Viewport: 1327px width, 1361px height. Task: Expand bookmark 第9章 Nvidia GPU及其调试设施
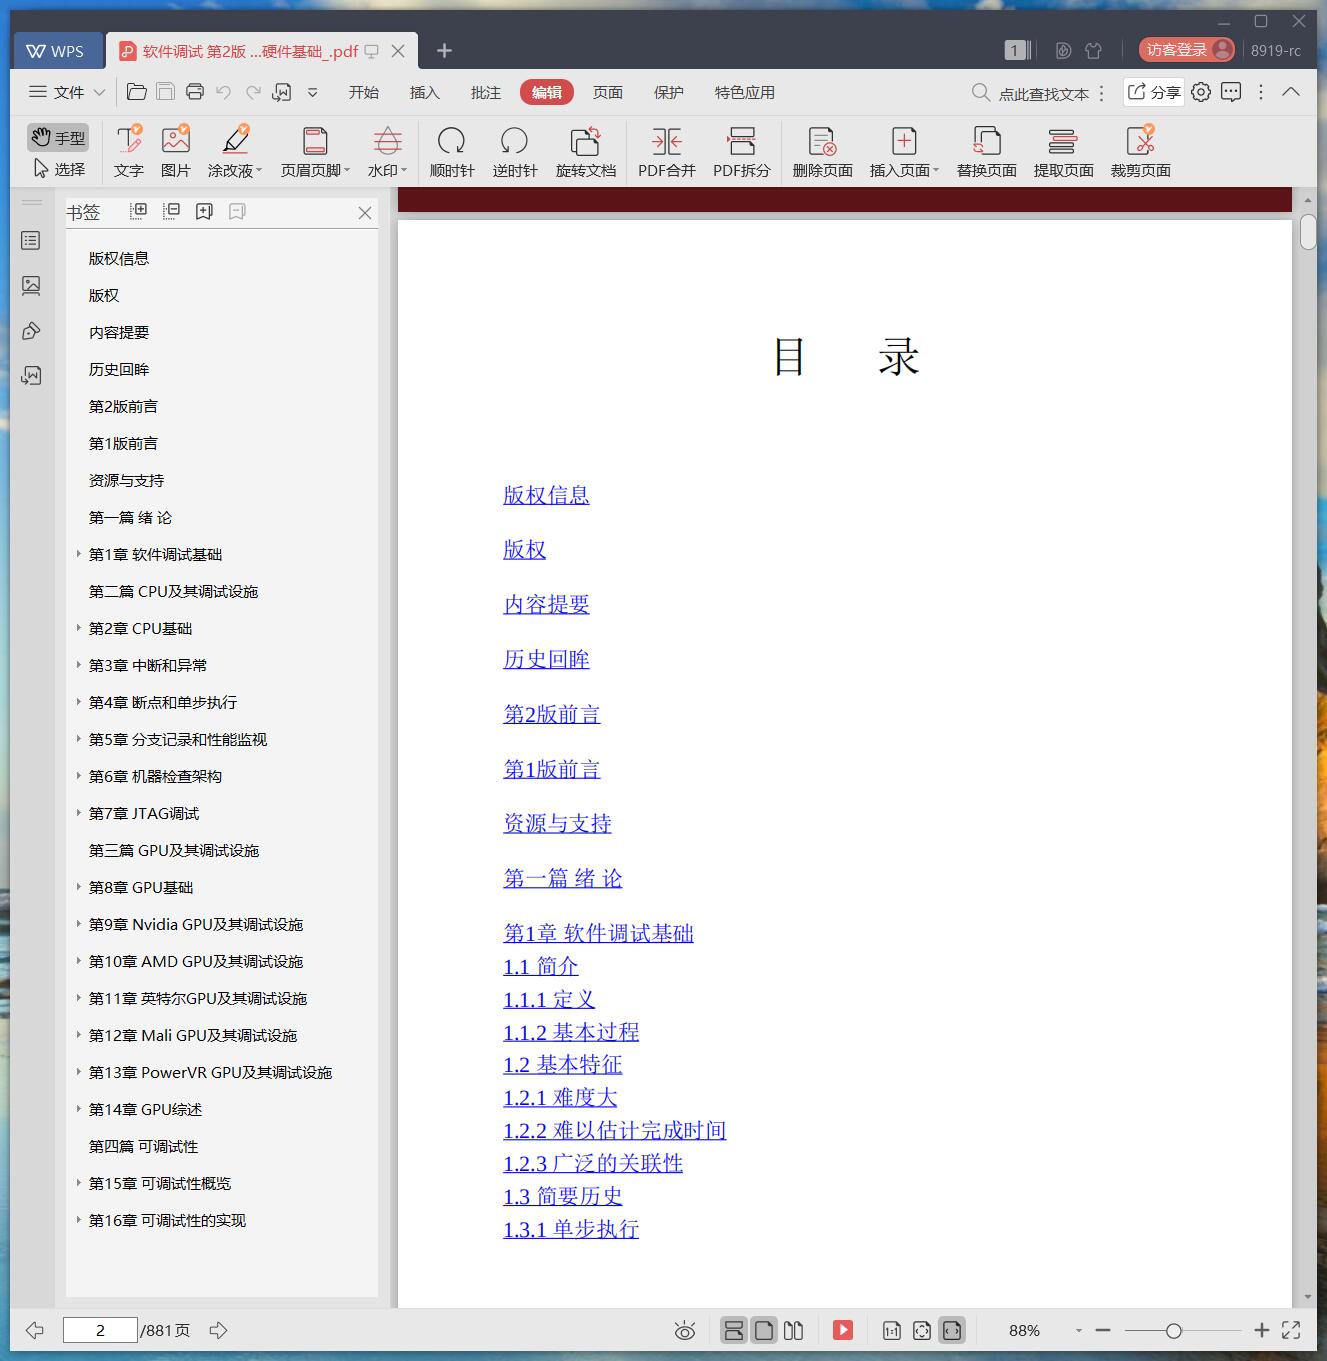click(x=79, y=924)
